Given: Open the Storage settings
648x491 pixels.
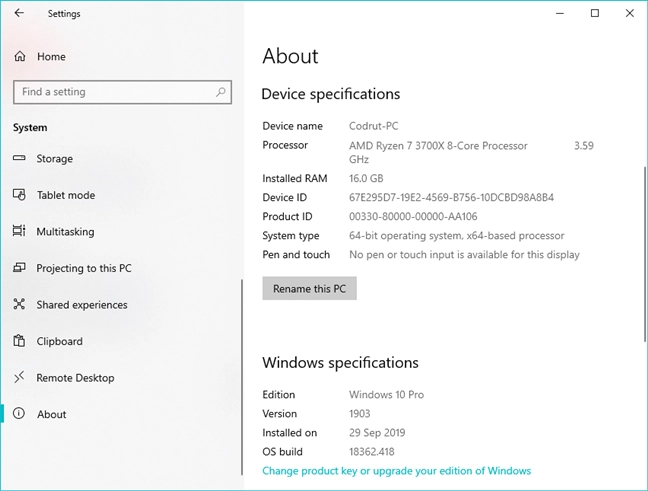Looking at the screenshot, I should tap(55, 159).
